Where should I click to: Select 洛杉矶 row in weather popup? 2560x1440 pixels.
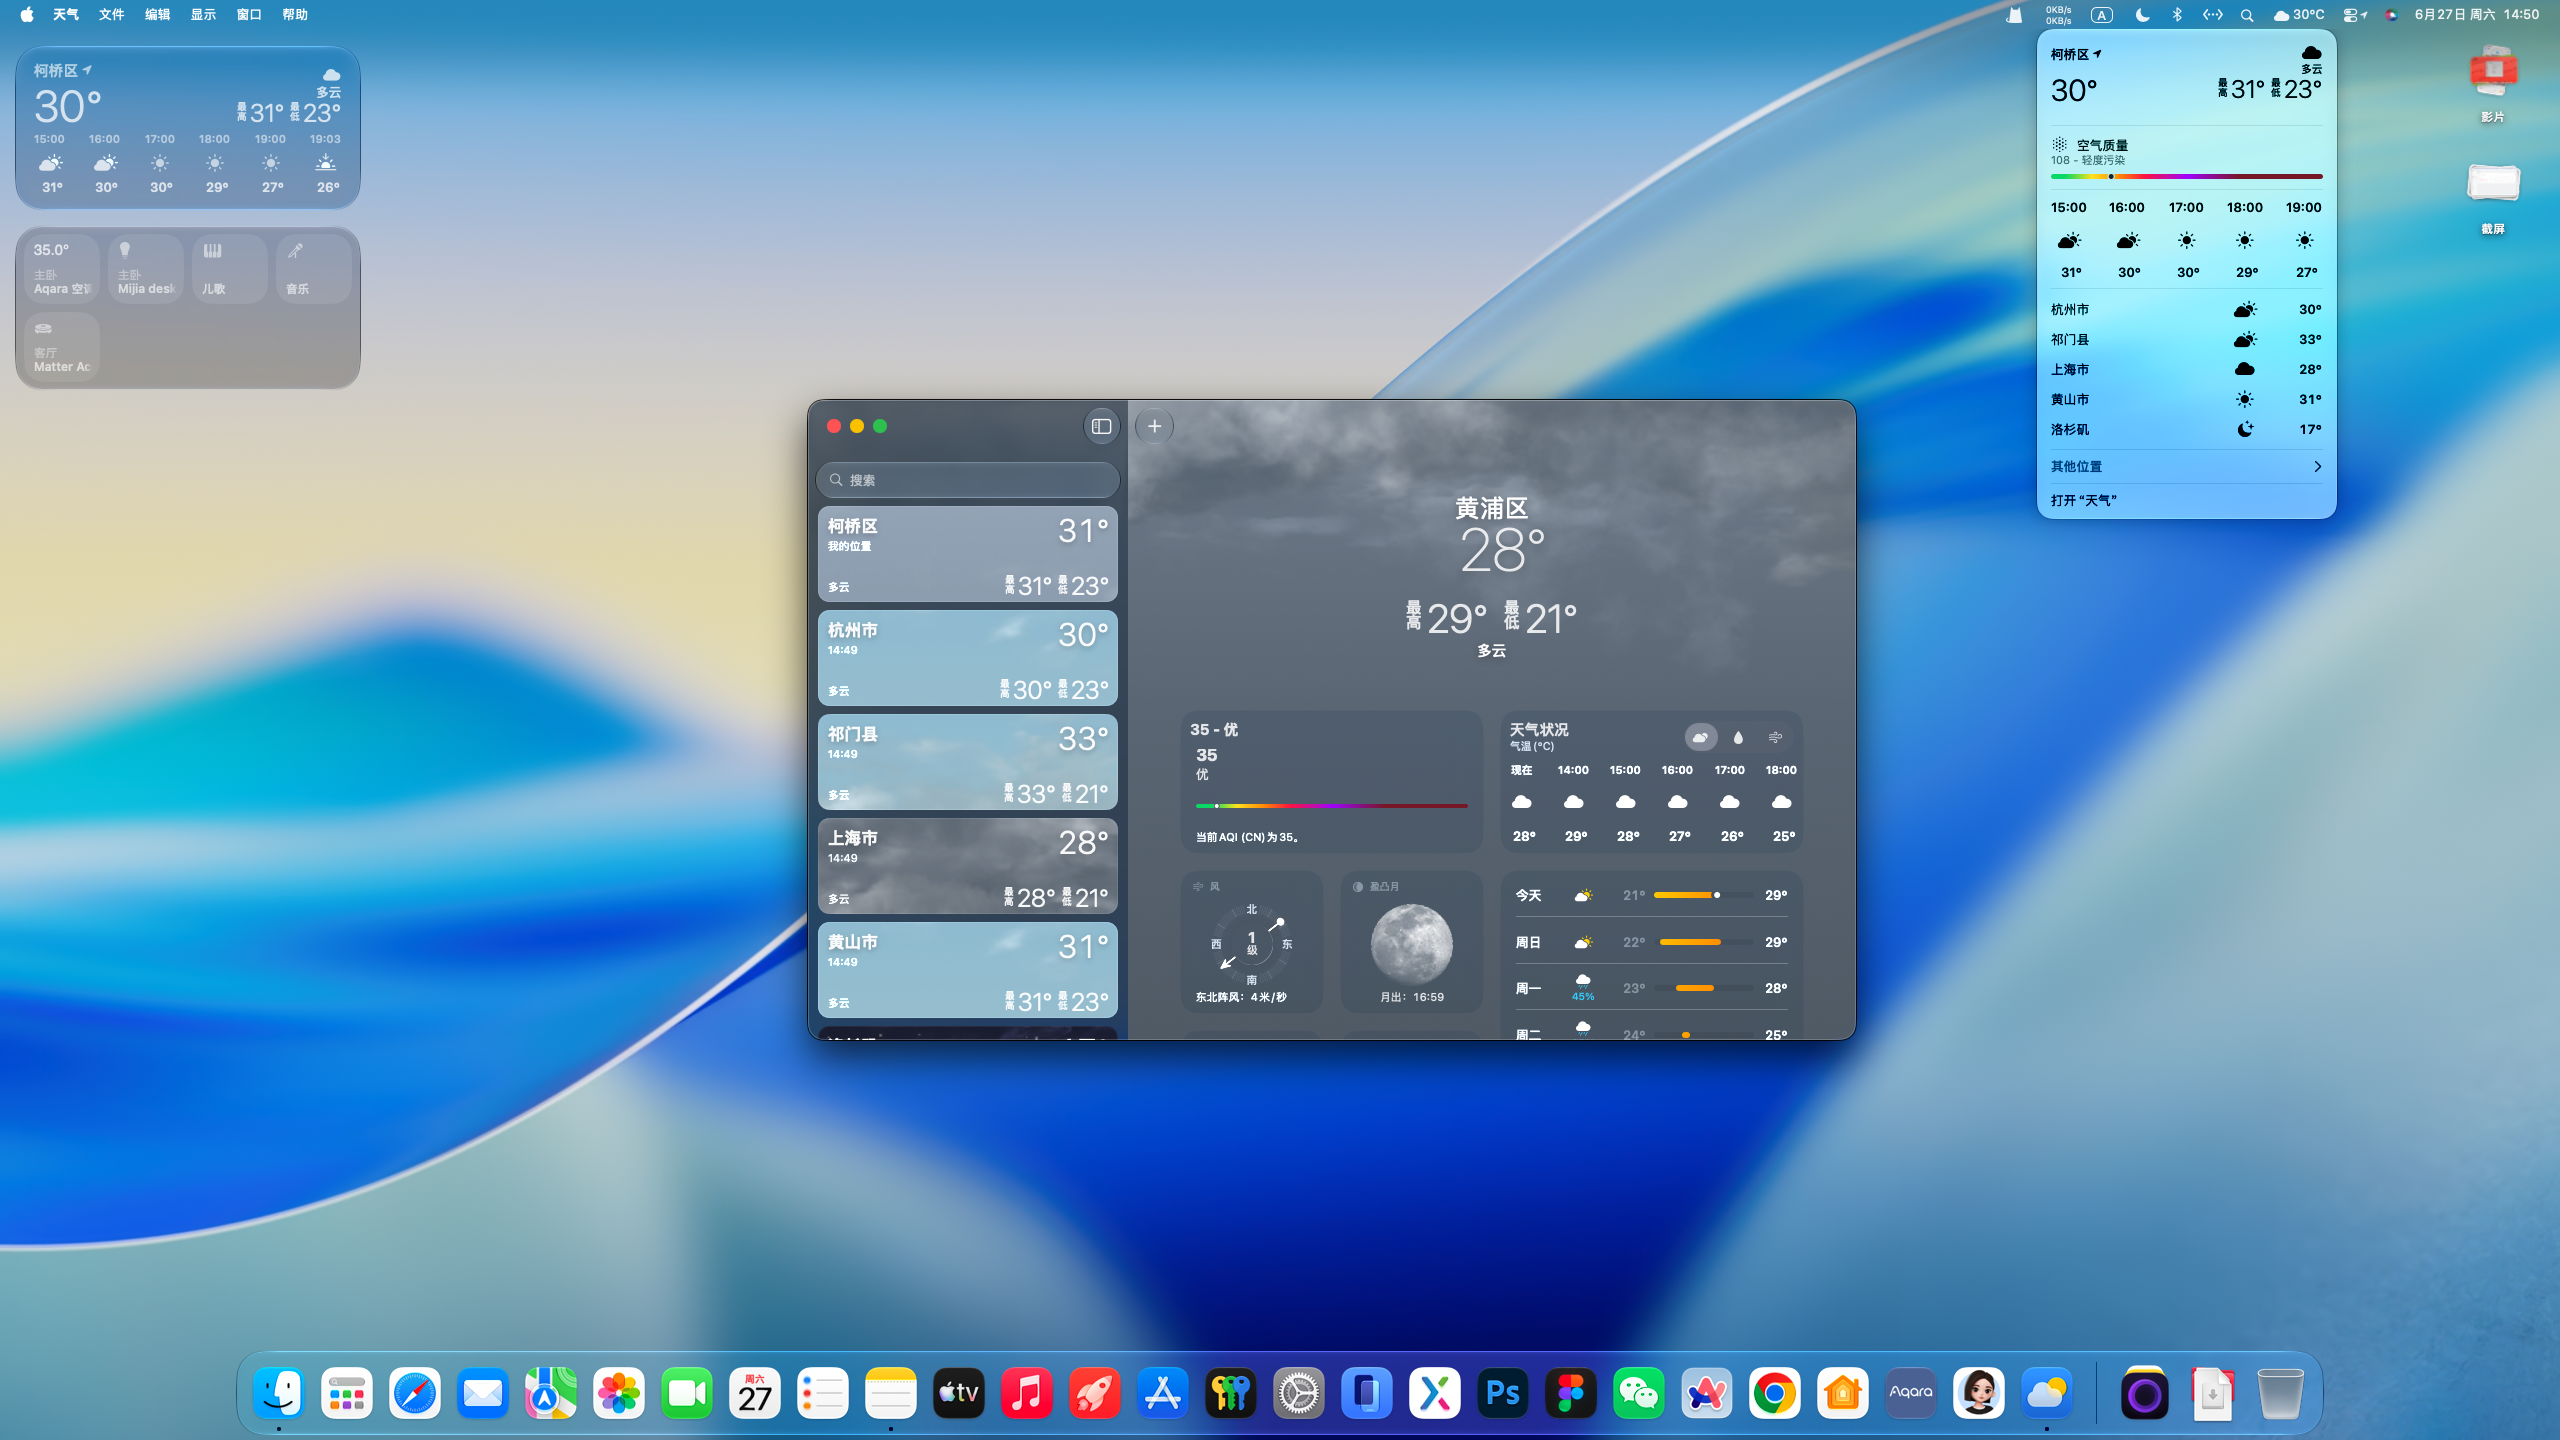pyautogui.click(x=2186, y=430)
